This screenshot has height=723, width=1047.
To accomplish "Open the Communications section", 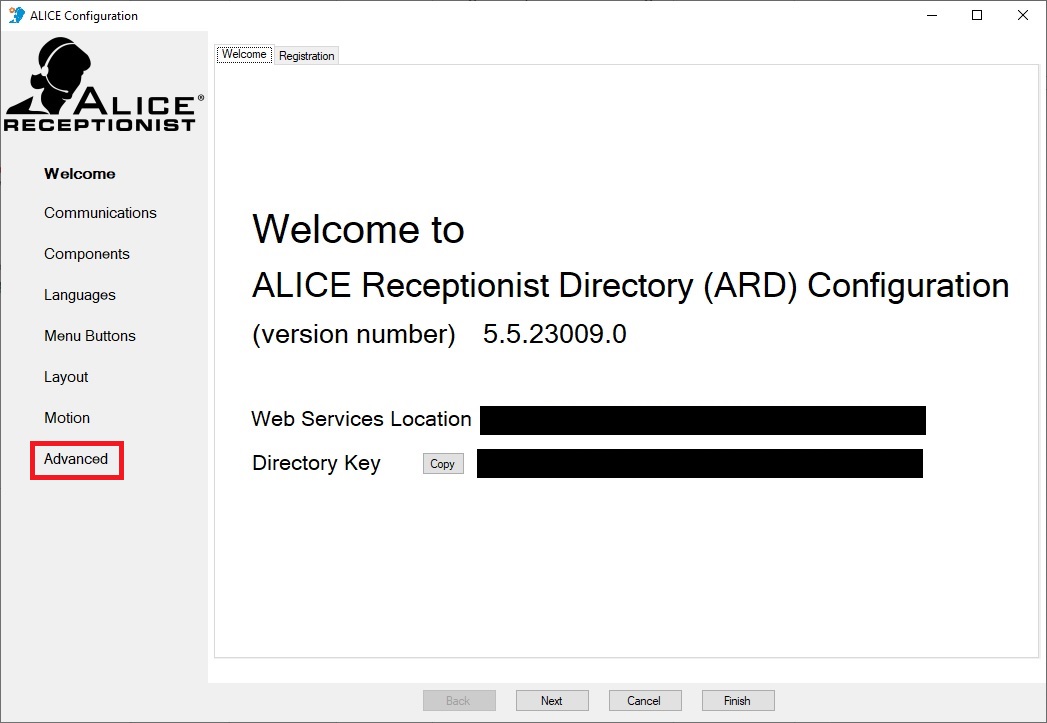I will coord(100,213).
